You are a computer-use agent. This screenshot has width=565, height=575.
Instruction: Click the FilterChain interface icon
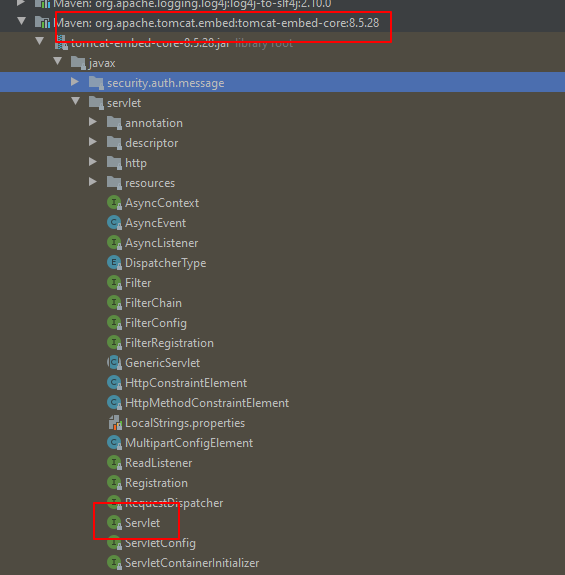click(114, 303)
